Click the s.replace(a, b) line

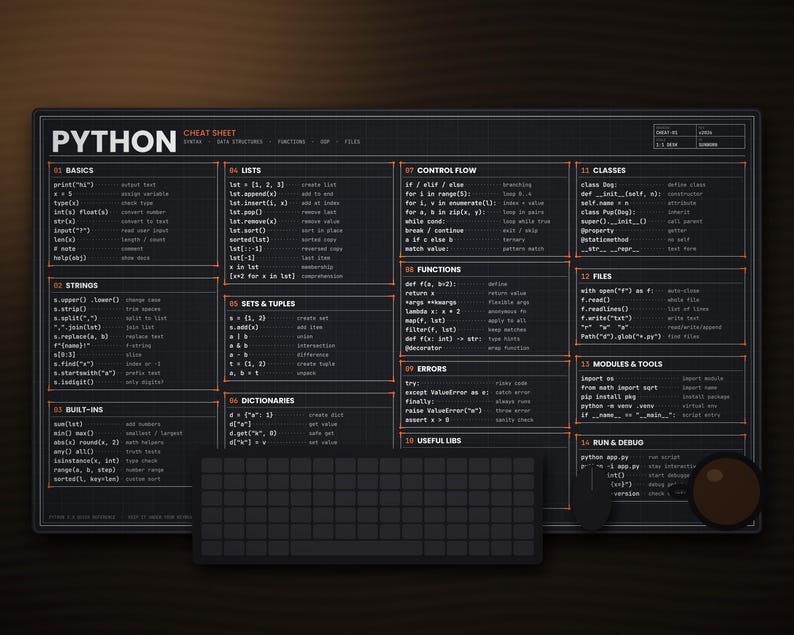coord(81,336)
